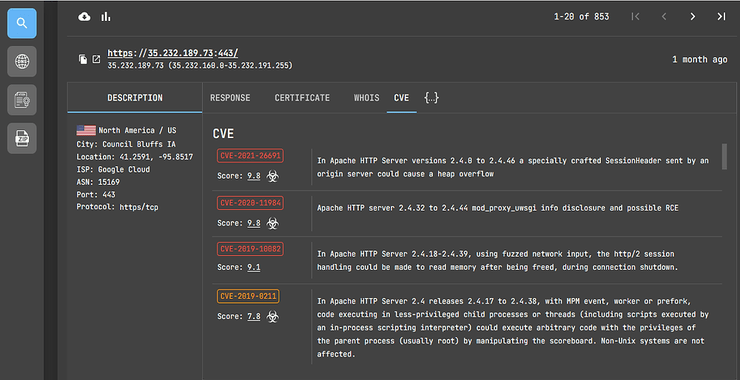Open host in new tab icon
Viewport: 740px width, 380px height.
(96, 59)
